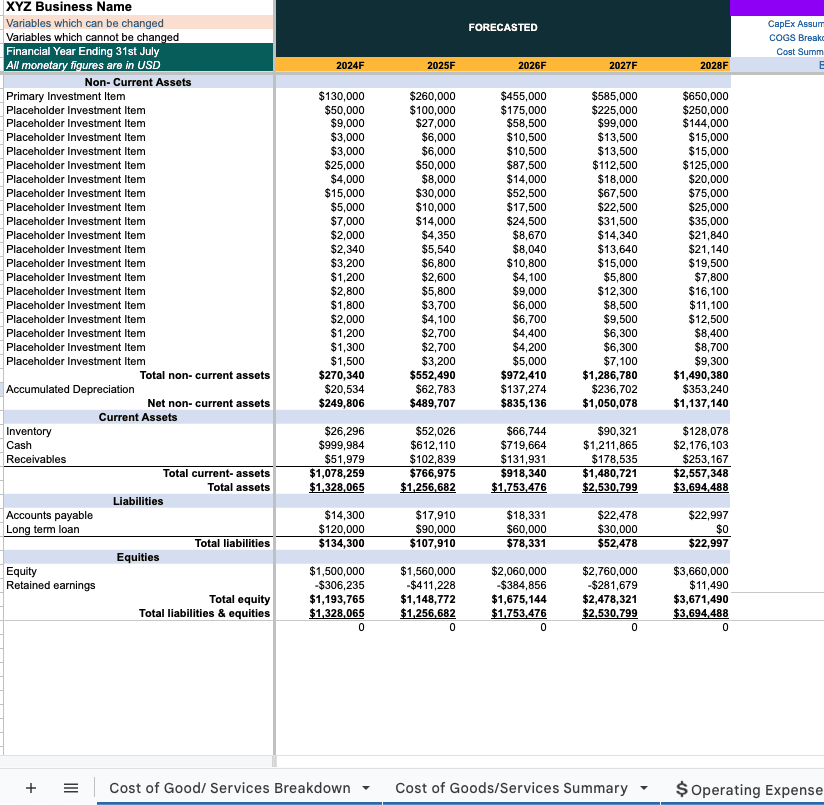Viewport: 824px width, 805px height.
Task: Select the Receivables row label
Action: 36,459
